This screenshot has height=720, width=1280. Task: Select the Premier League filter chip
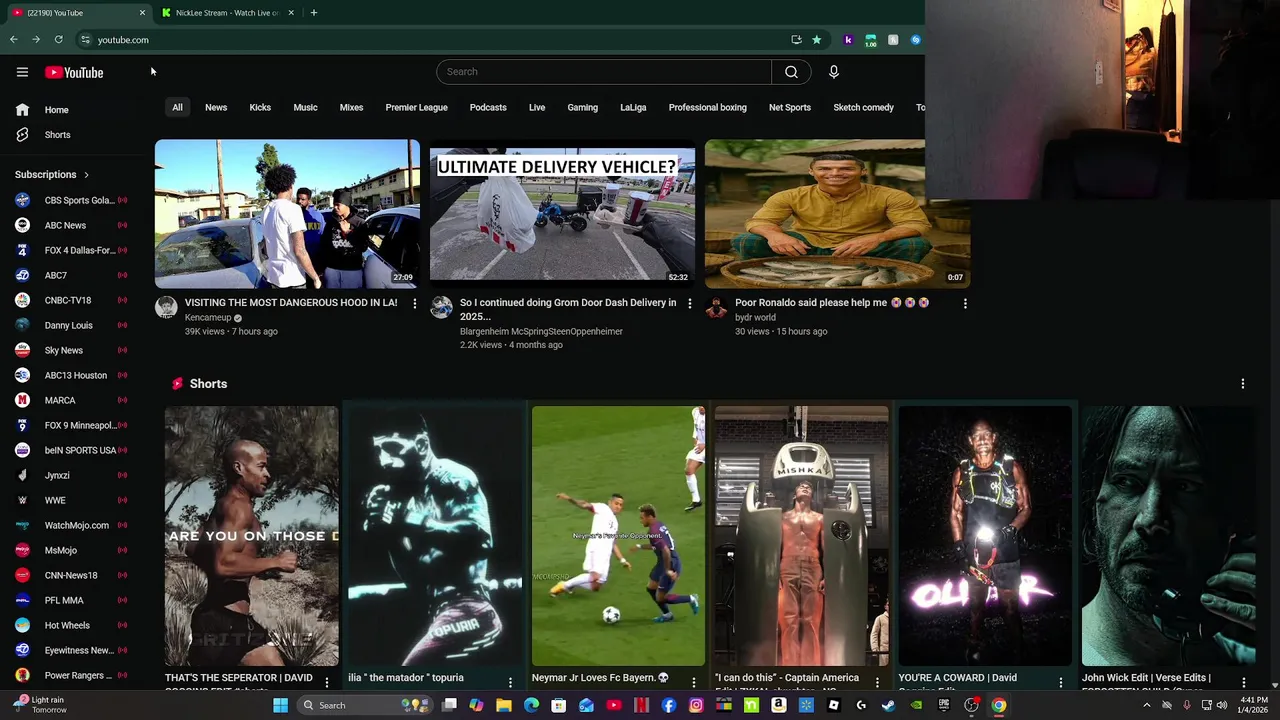416,107
